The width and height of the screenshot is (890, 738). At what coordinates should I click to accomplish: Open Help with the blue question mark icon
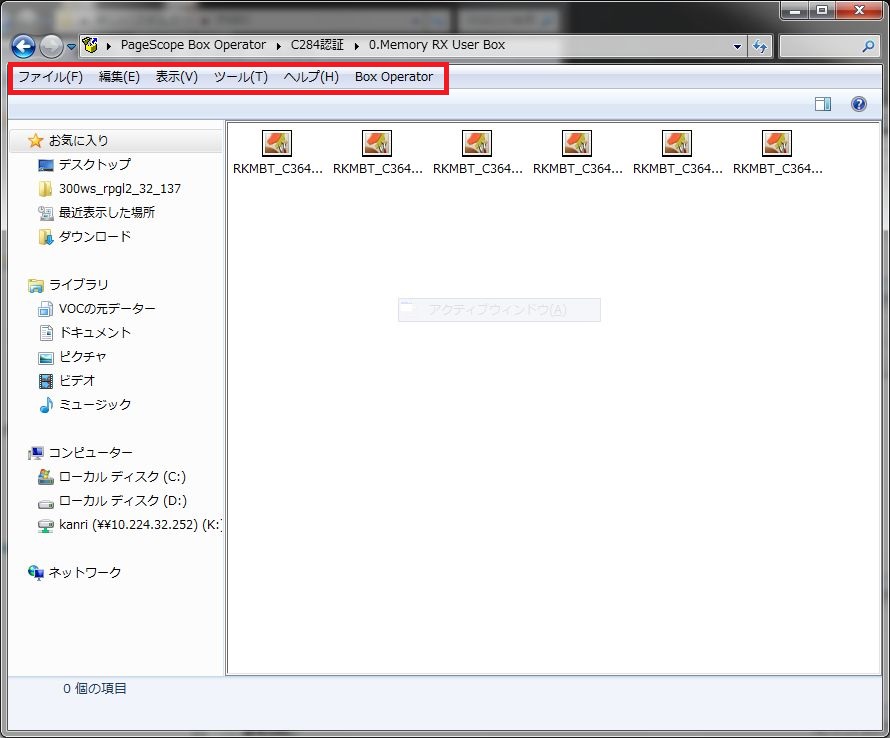(x=858, y=104)
